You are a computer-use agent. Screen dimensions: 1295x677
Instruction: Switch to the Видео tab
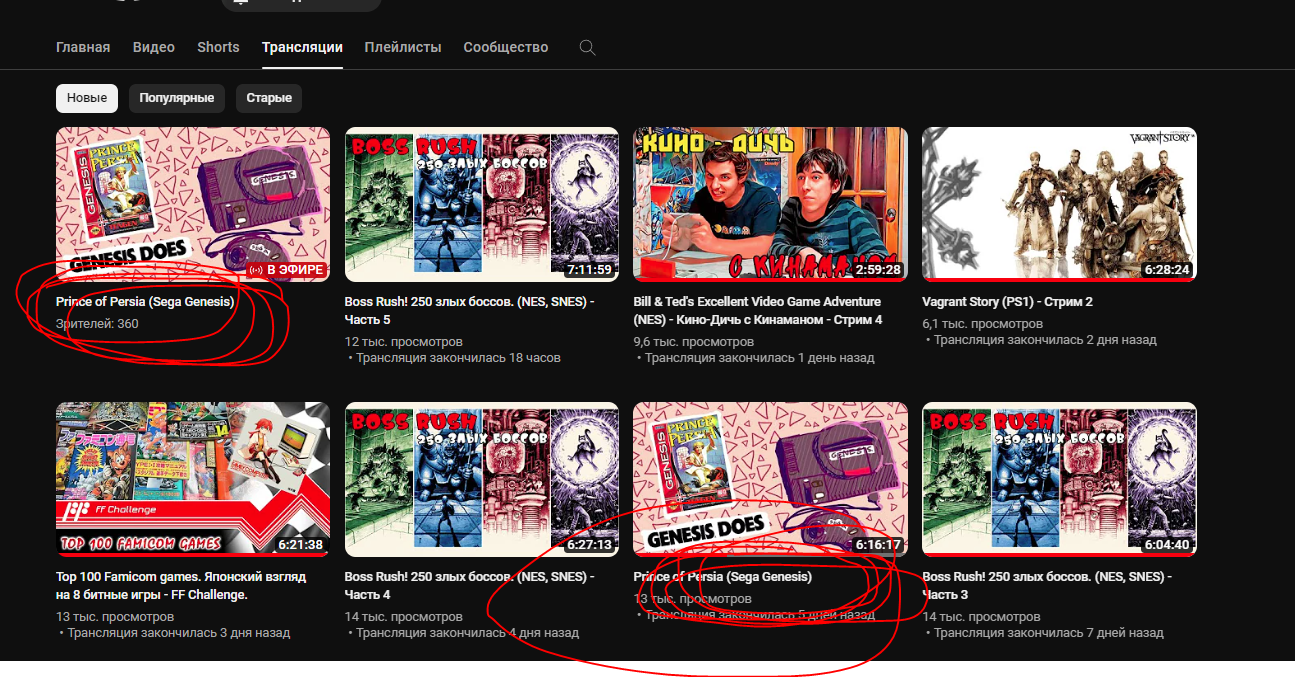pos(154,47)
